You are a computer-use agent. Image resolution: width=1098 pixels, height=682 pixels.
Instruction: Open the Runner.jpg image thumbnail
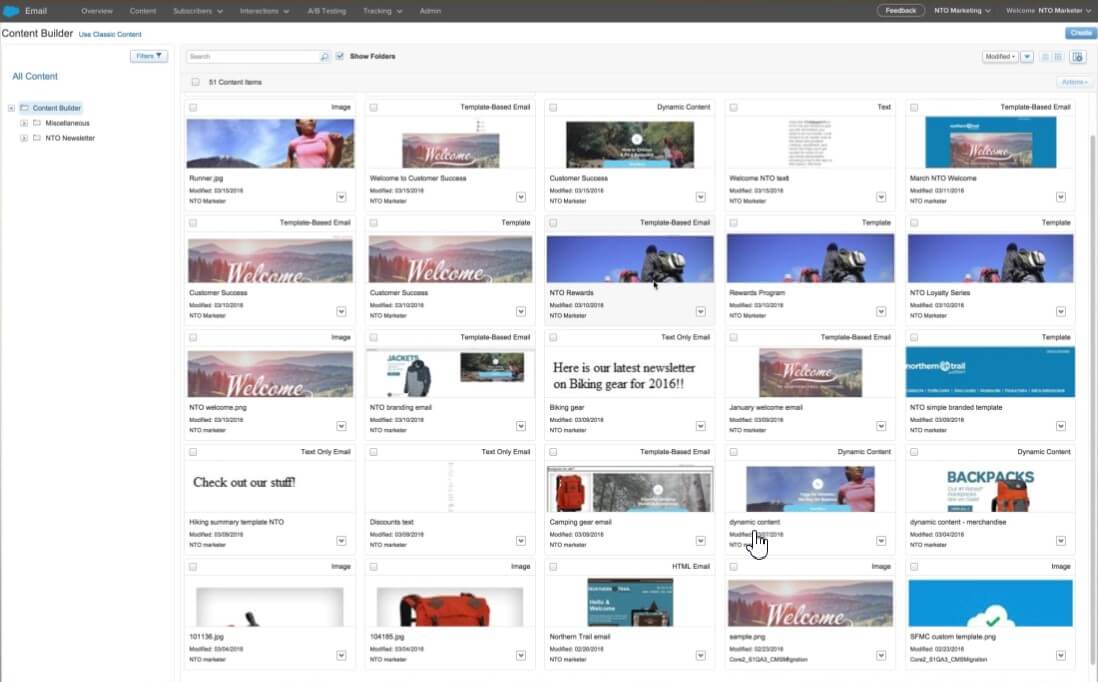click(270, 143)
